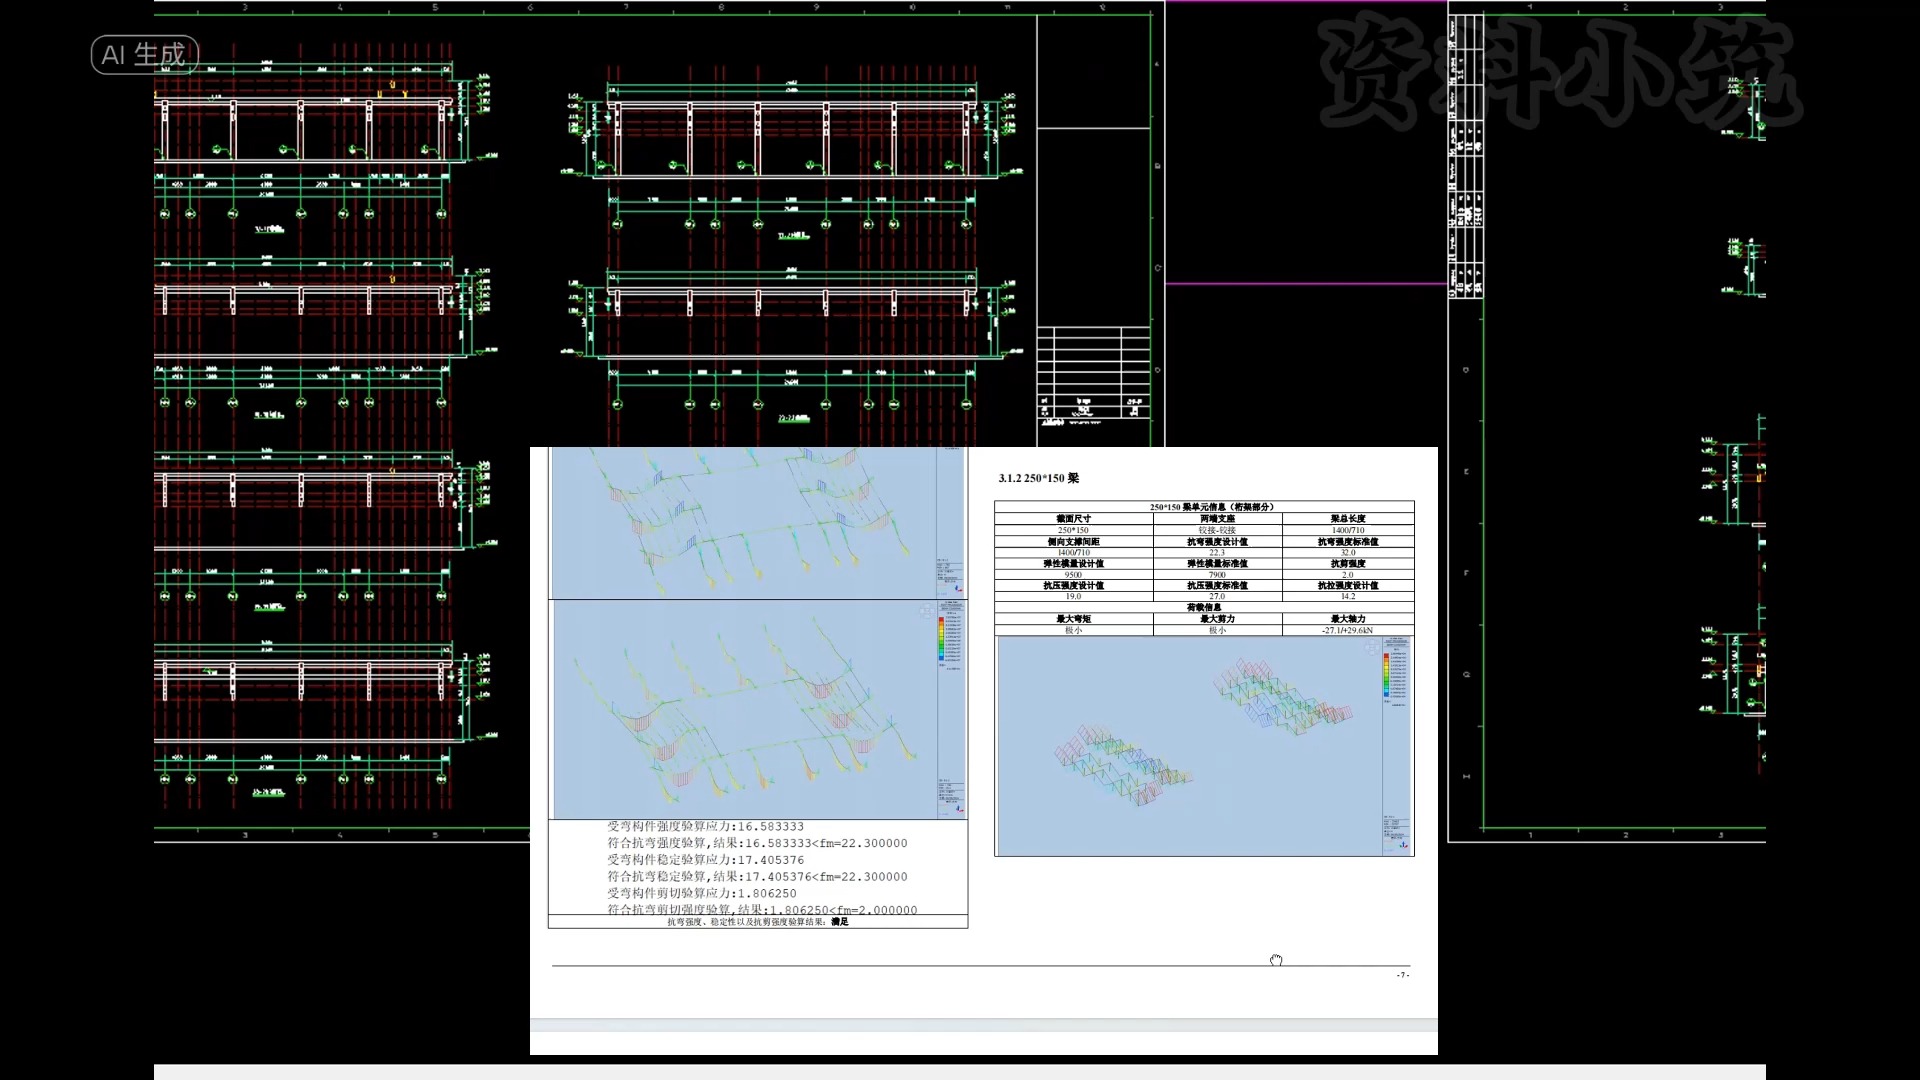Viewport: 1920px width, 1080px height.
Task: Click the color legend in the beam model image
Action: (x=1395, y=677)
